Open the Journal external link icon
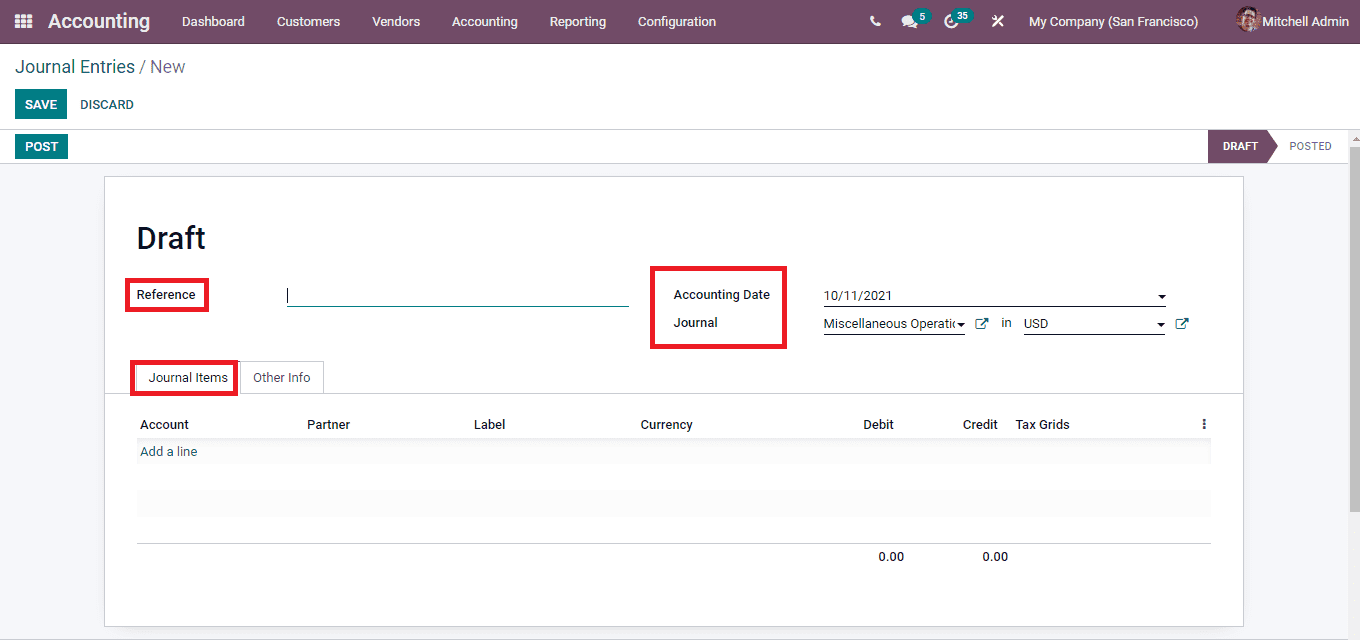The height and width of the screenshot is (640, 1360). [x=981, y=323]
